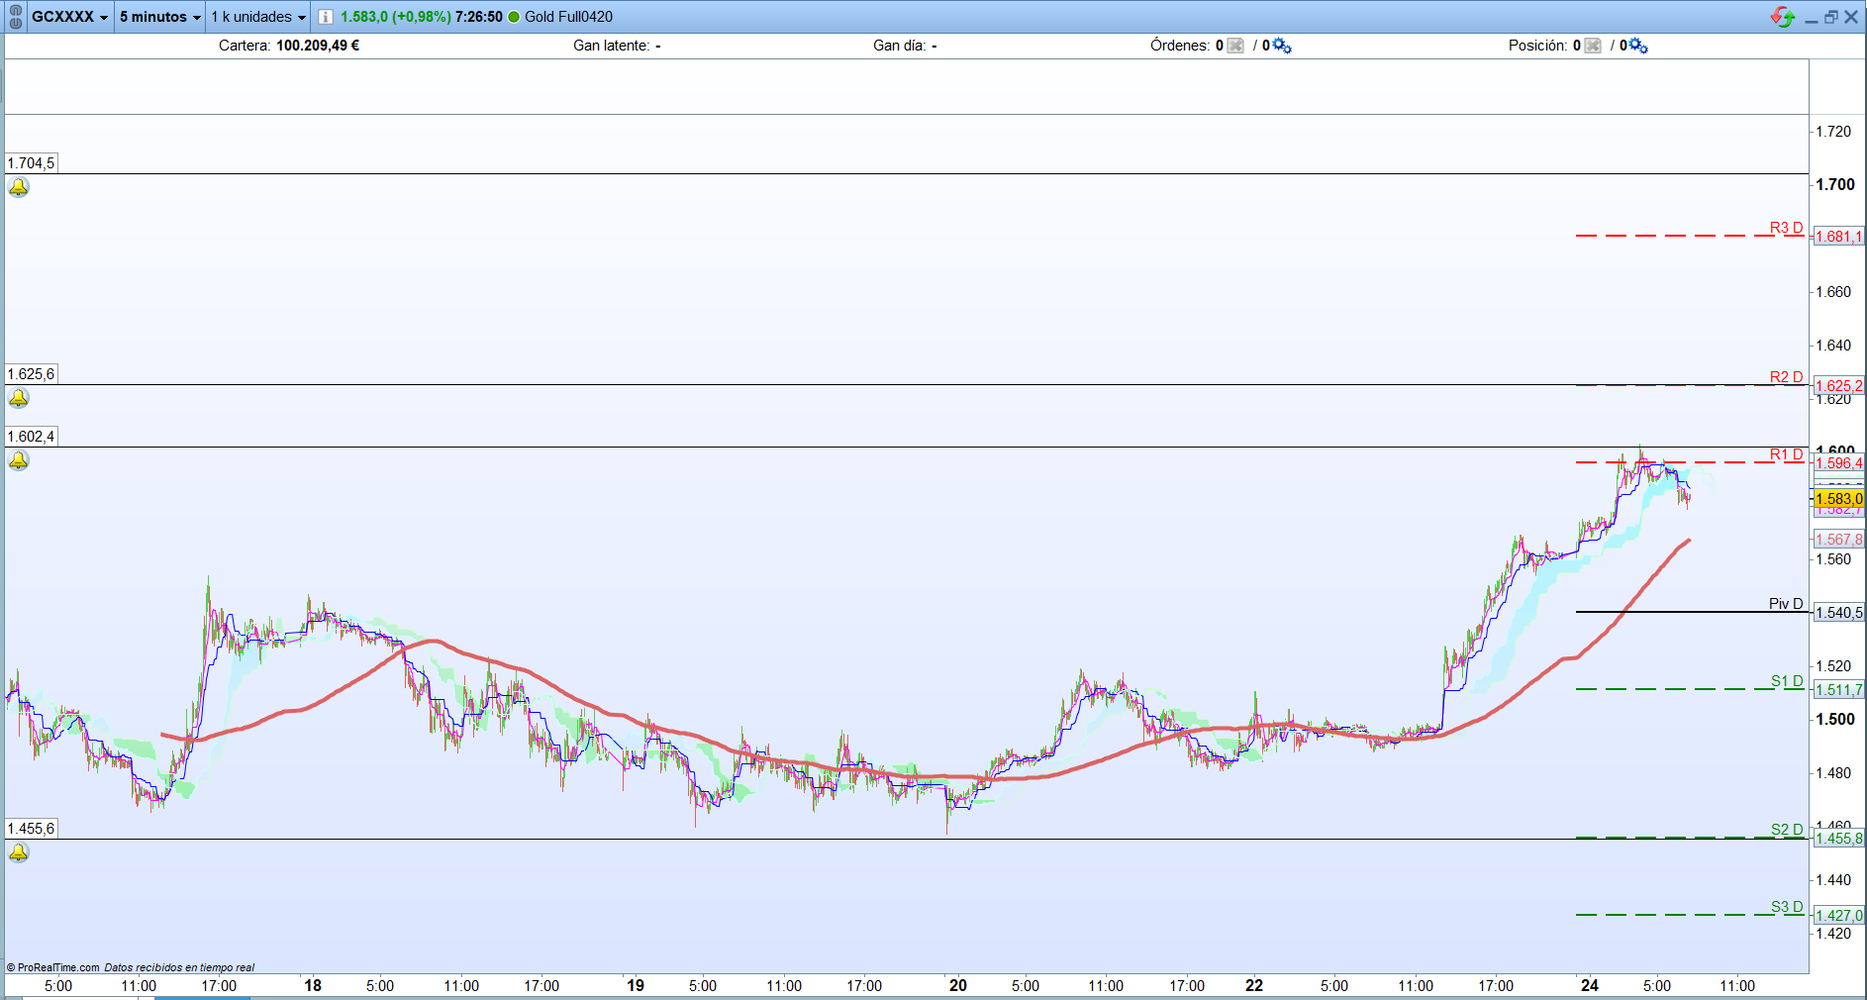
Task: Click date marker 19 on time axis
Action: pyautogui.click(x=635, y=986)
